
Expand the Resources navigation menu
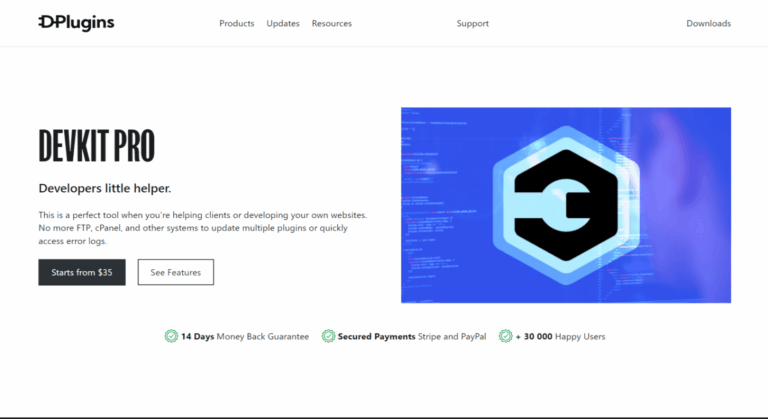tap(331, 24)
